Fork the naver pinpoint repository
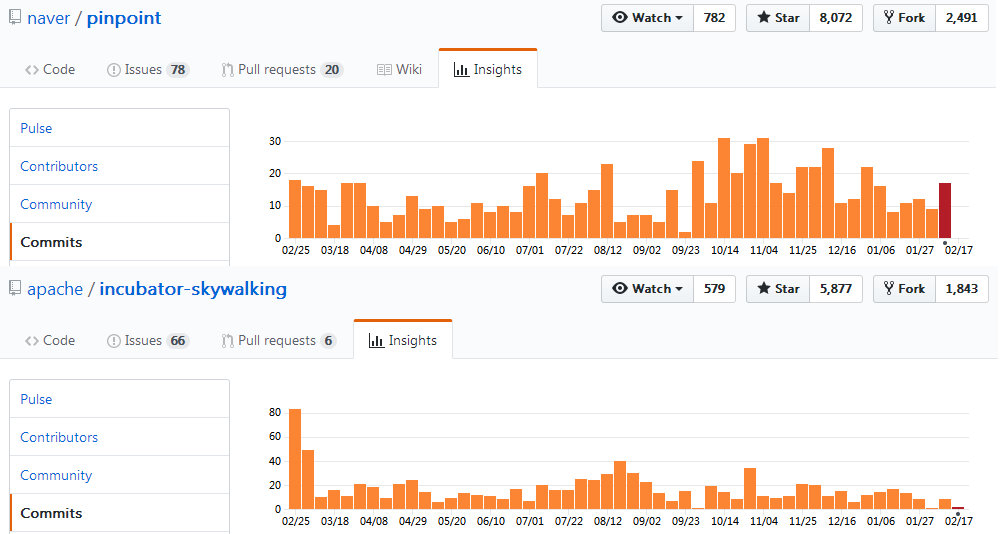Viewport: 1000px width, 534px height. 904,18
